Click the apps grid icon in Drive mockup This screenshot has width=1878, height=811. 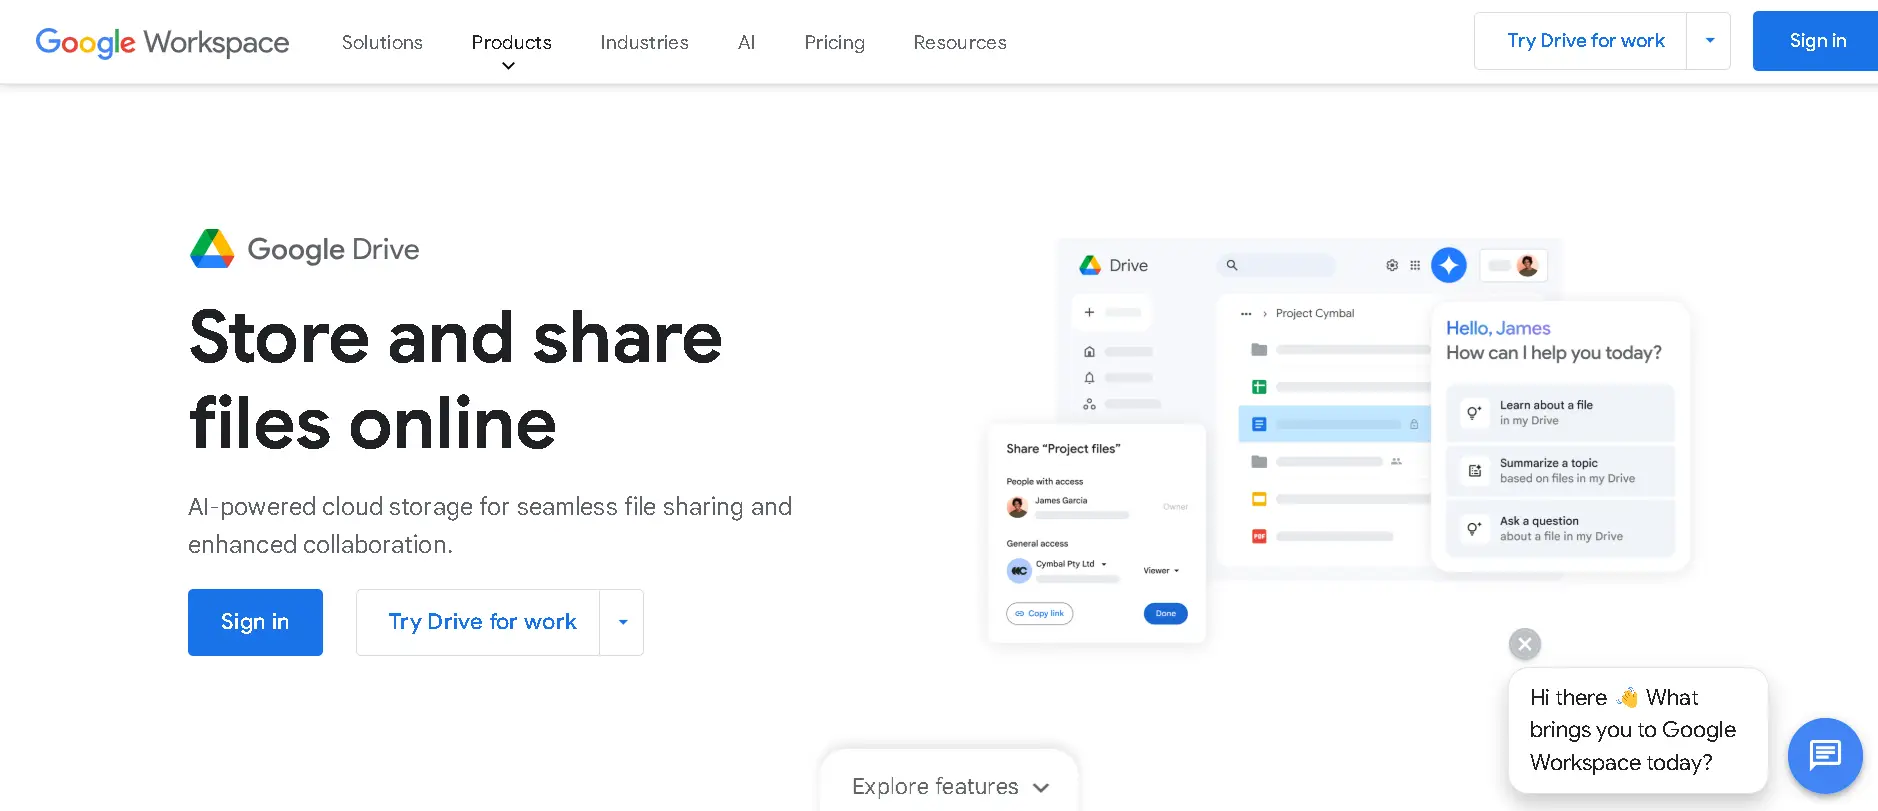click(x=1415, y=265)
